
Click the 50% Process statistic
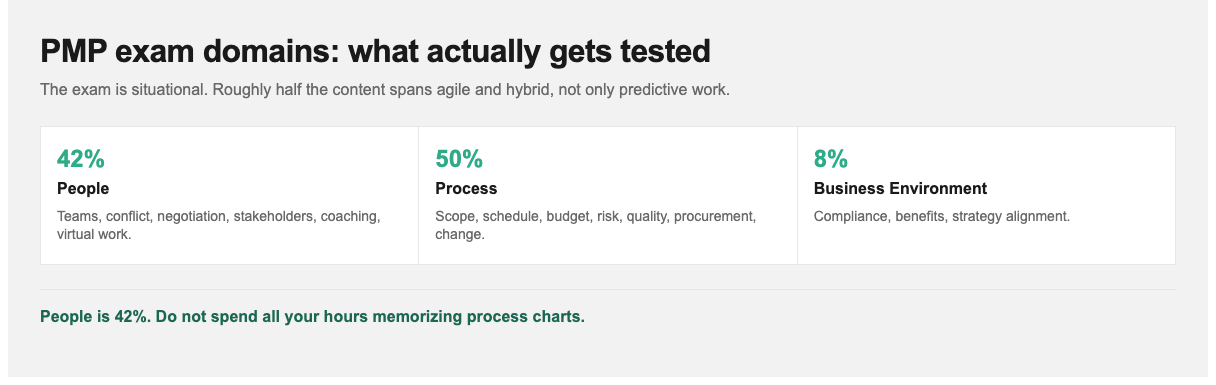(459, 159)
